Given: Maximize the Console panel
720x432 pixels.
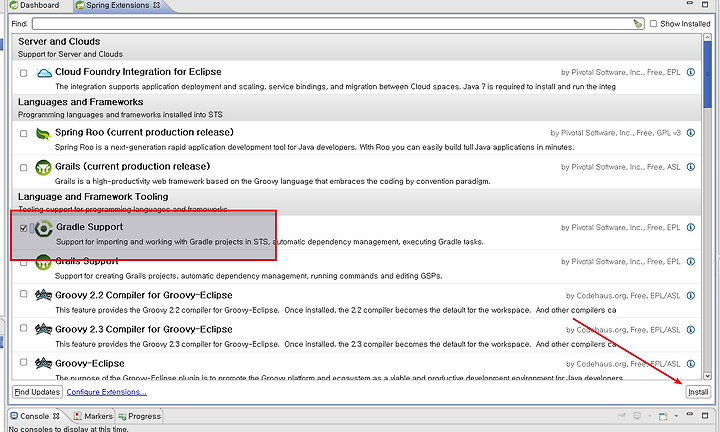Looking at the screenshot, I should tap(705, 415).
